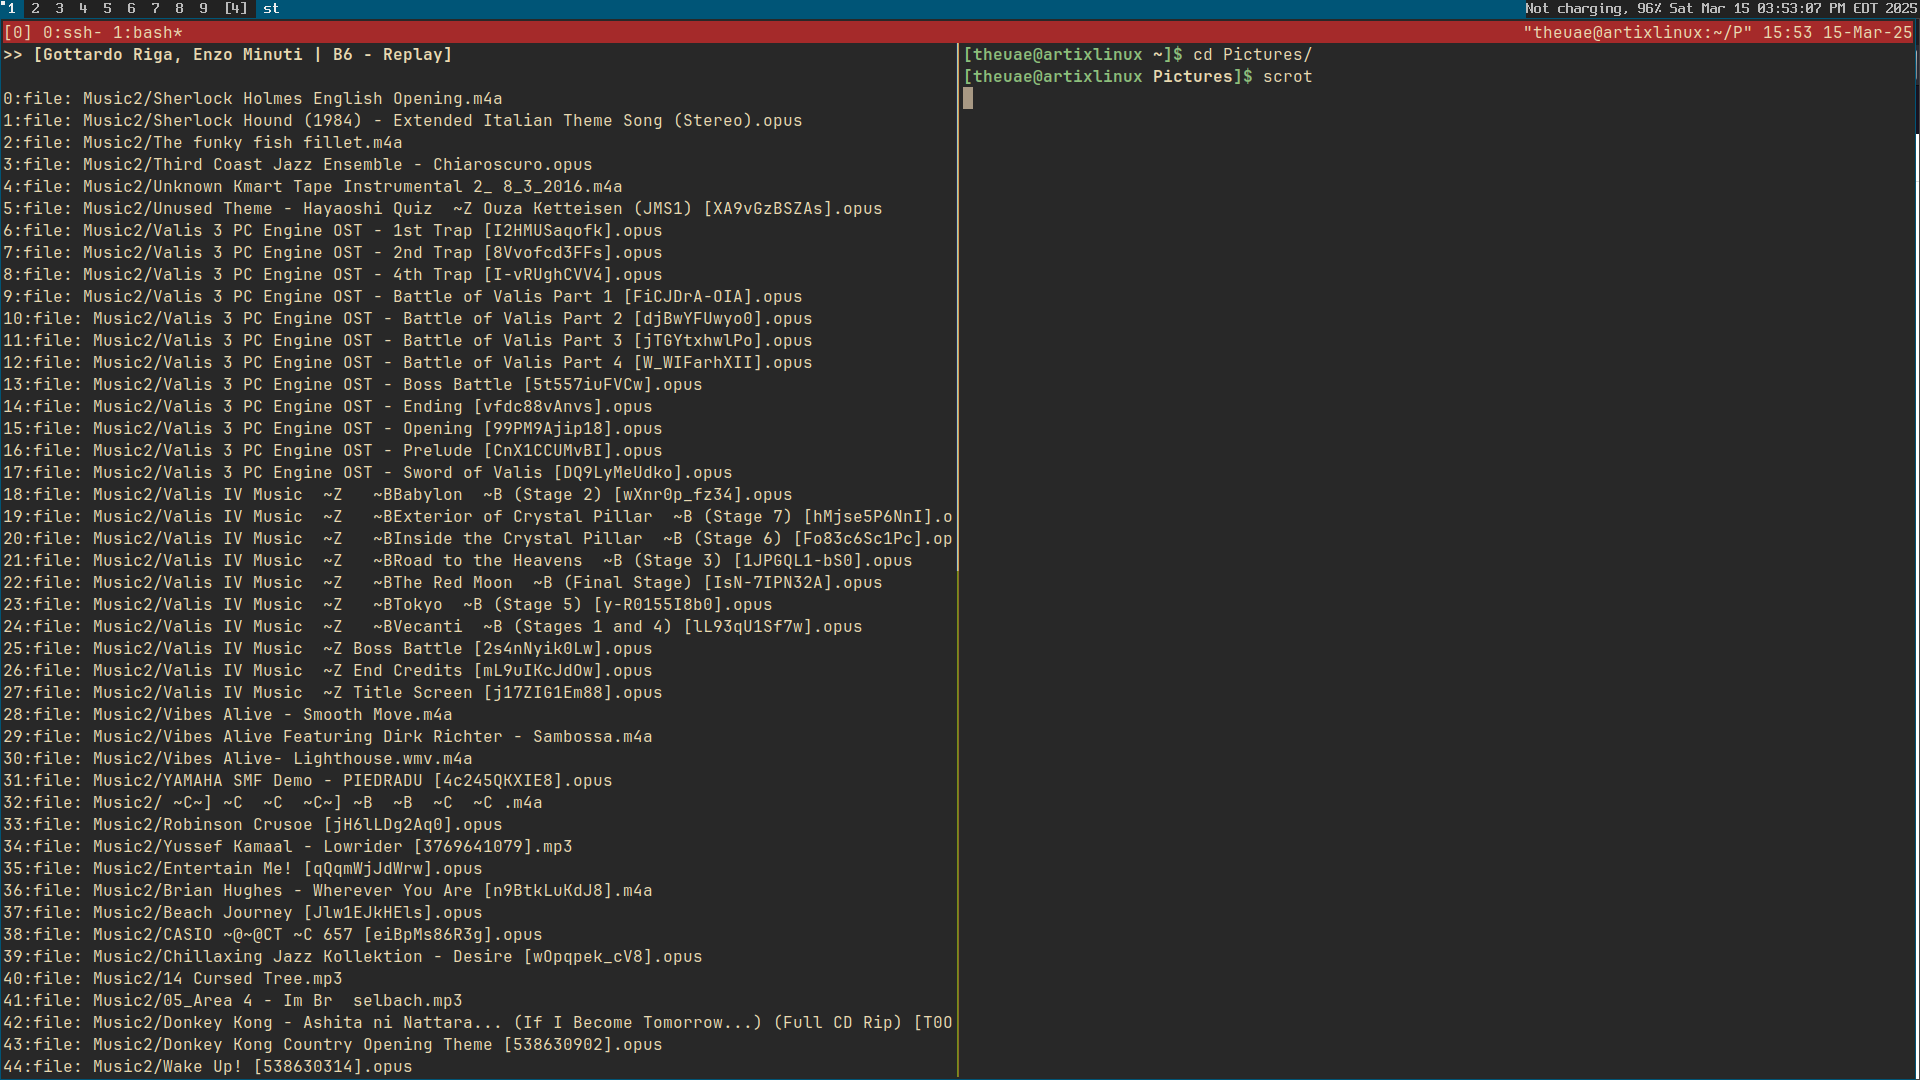Click entry Unused Theme Hayaoshi Quiz
This screenshot has width=1920, height=1080.
coord(443,209)
